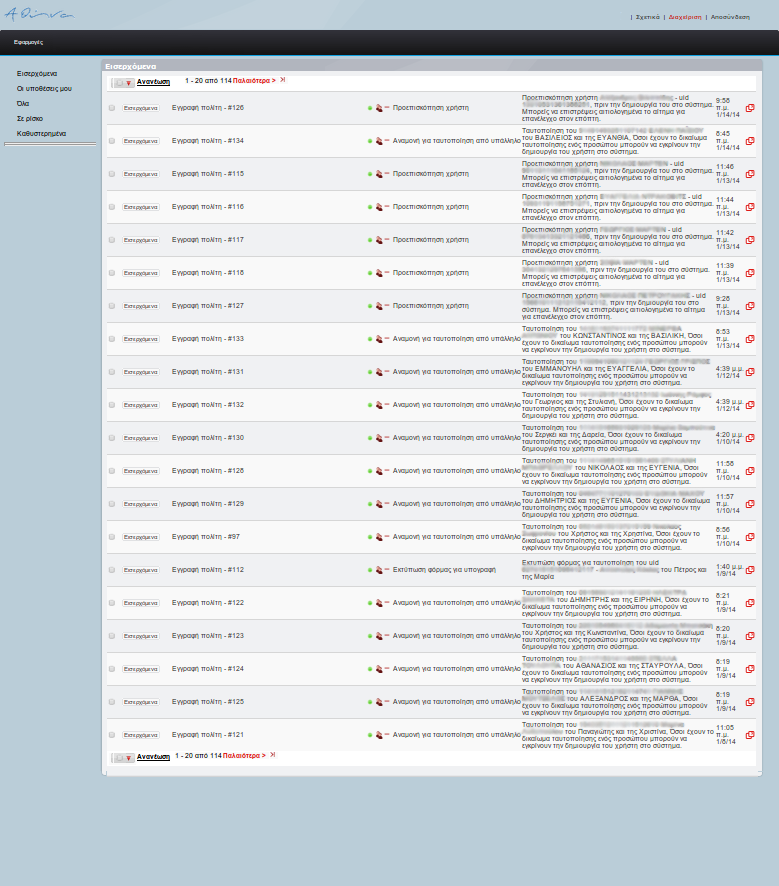The width and height of the screenshot is (779, 886).
Task: Click the Αθηνά logo in the header
Action: [39, 14]
